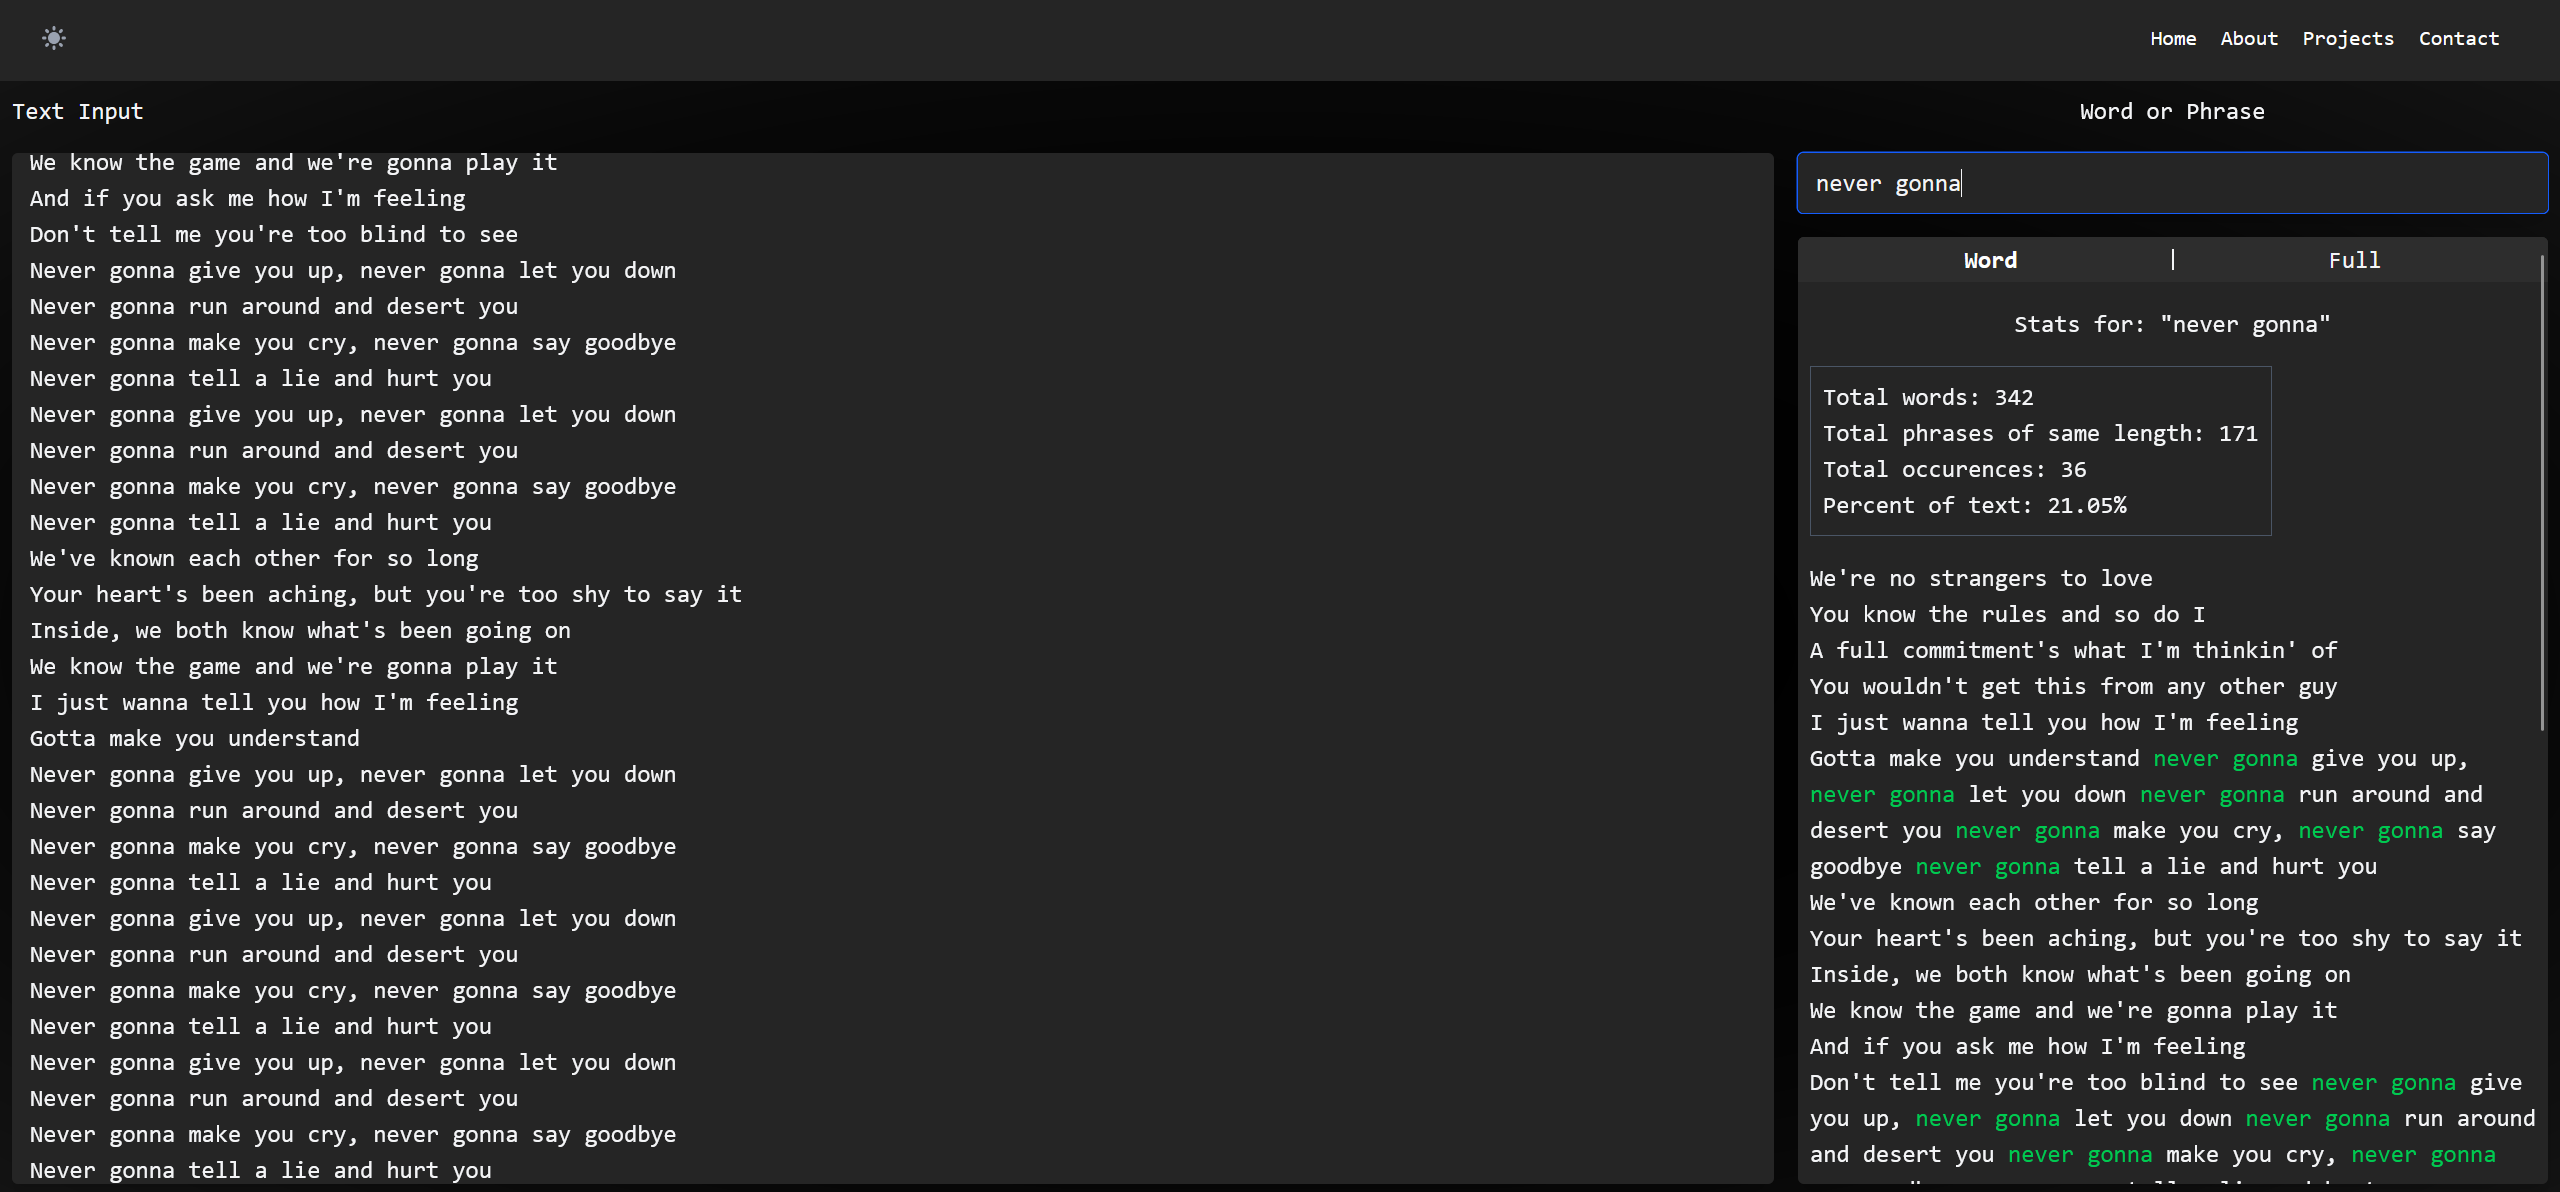Image resolution: width=2560 pixels, height=1192 pixels.
Task: Open the Home nav link
Action: 2173,38
